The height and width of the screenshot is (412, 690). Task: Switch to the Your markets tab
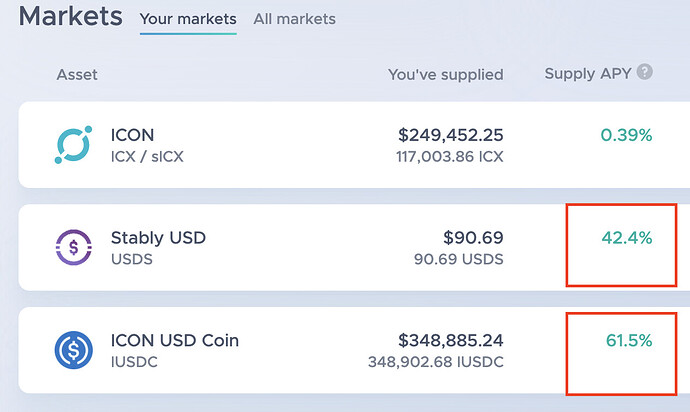click(188, 19)
